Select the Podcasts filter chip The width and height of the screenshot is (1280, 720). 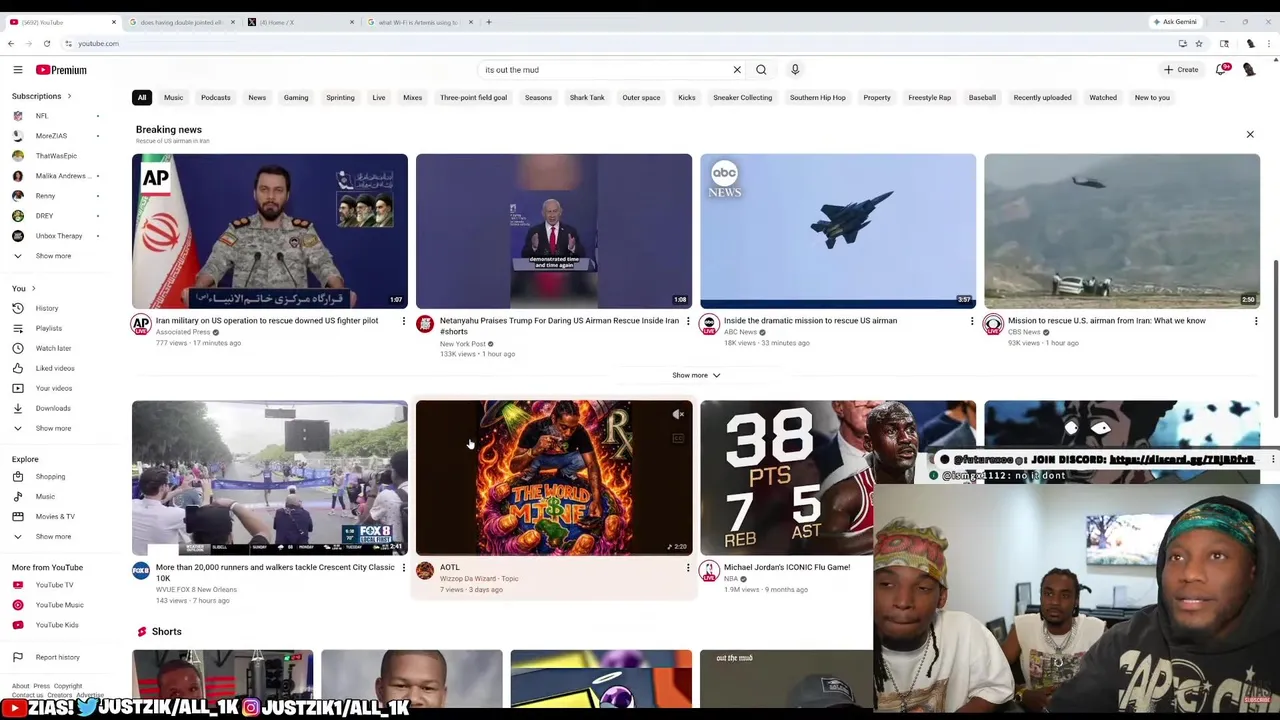[x=215, y=98]
